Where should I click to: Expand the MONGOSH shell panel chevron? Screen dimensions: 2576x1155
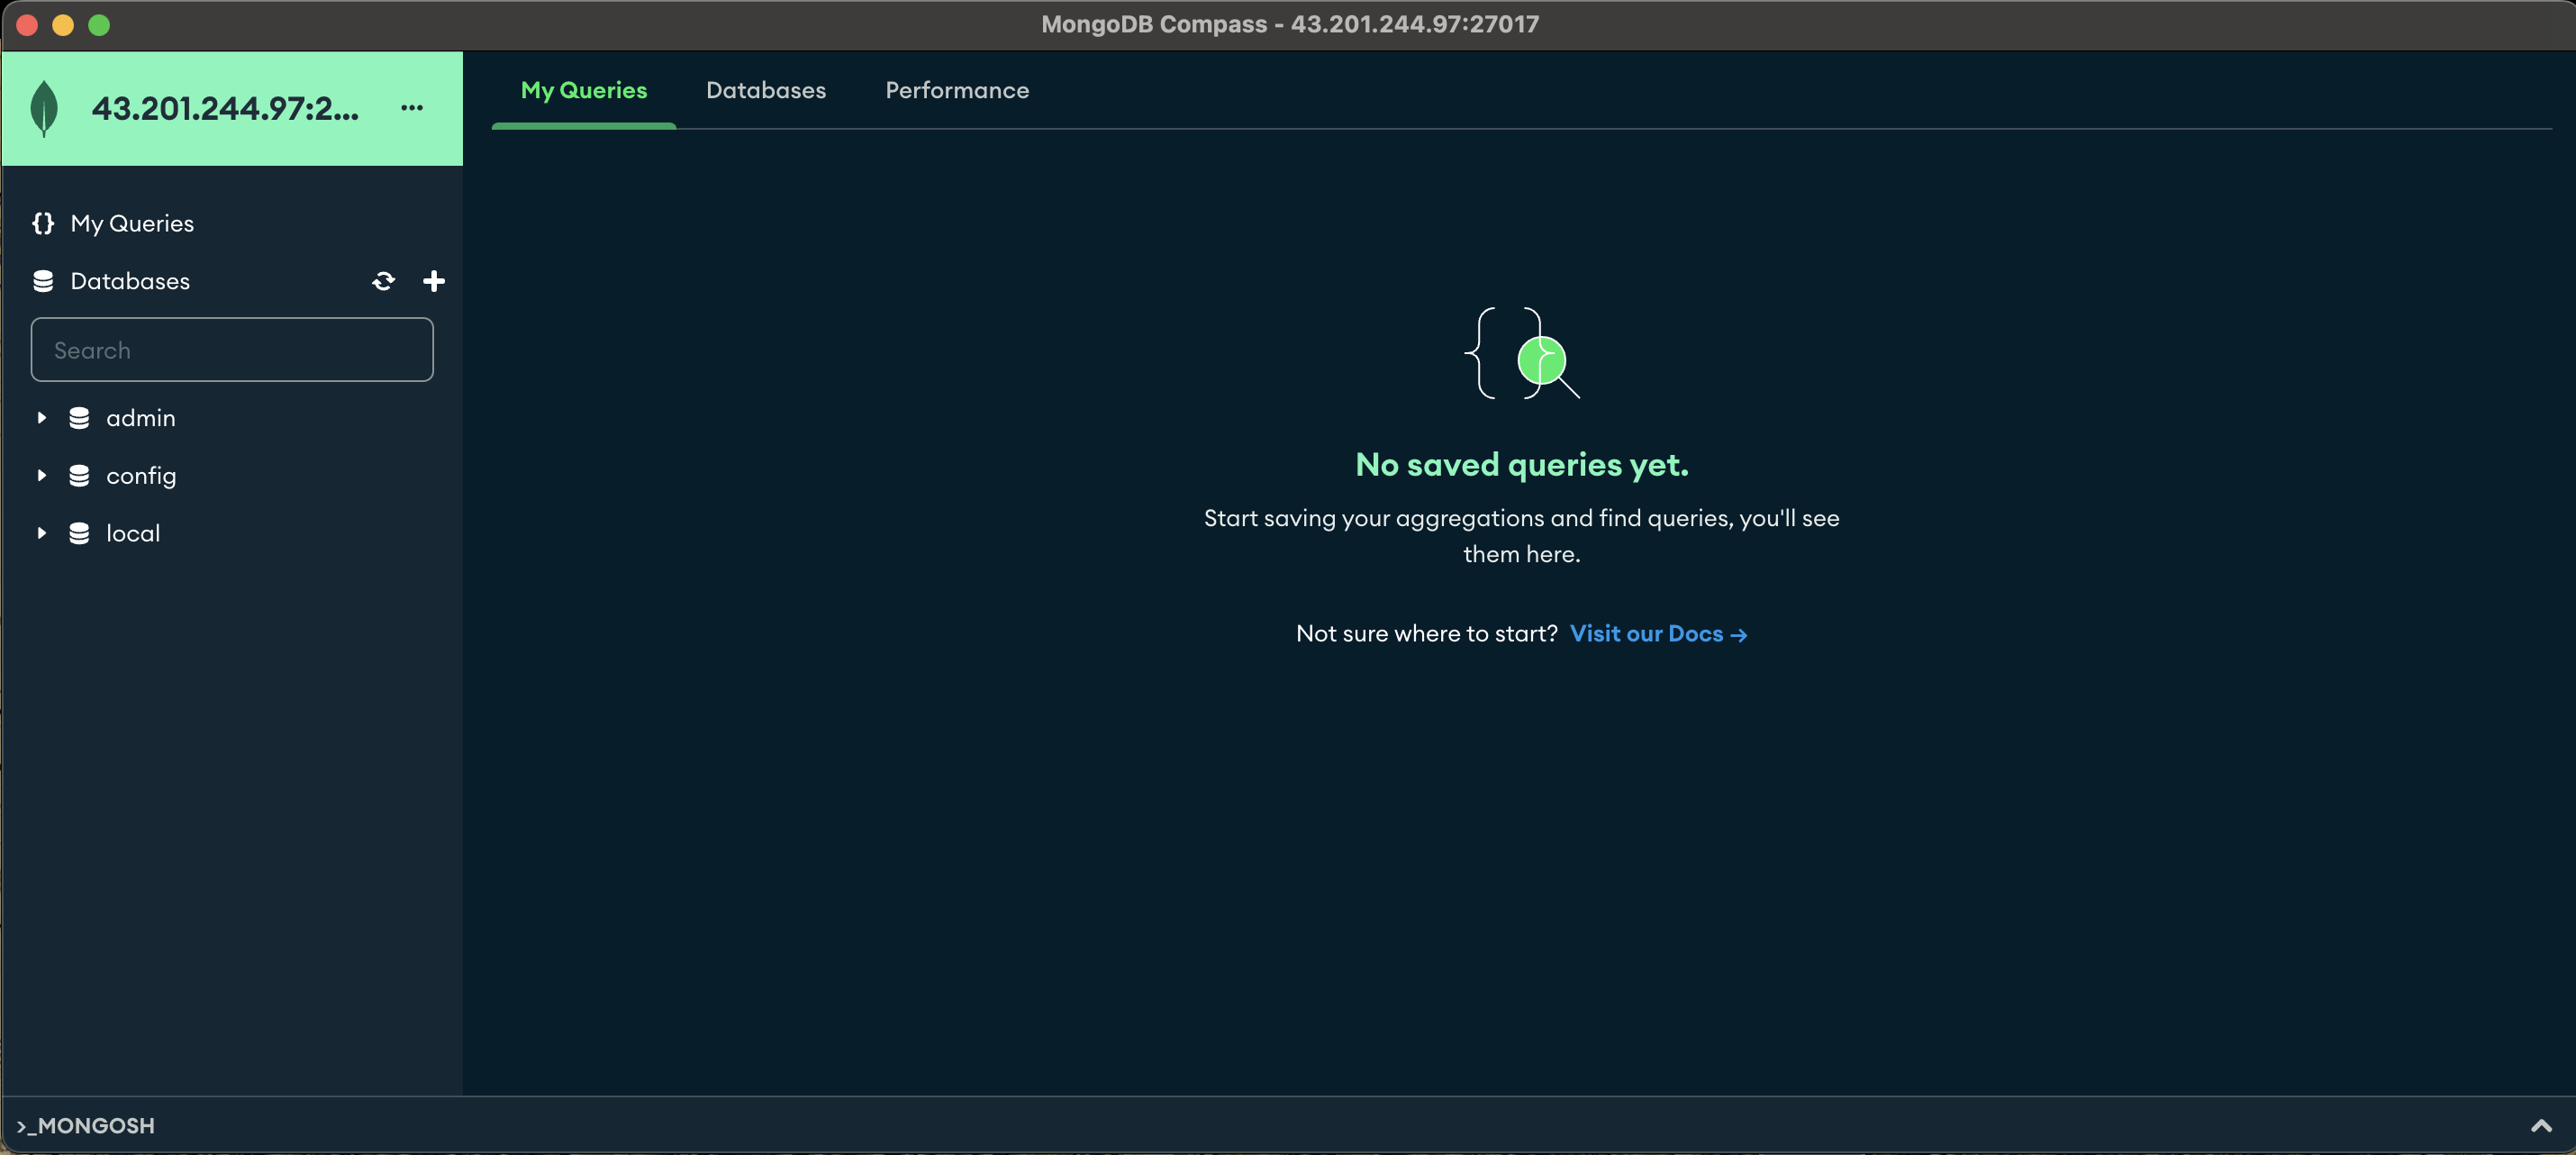coord(2540,1126)
